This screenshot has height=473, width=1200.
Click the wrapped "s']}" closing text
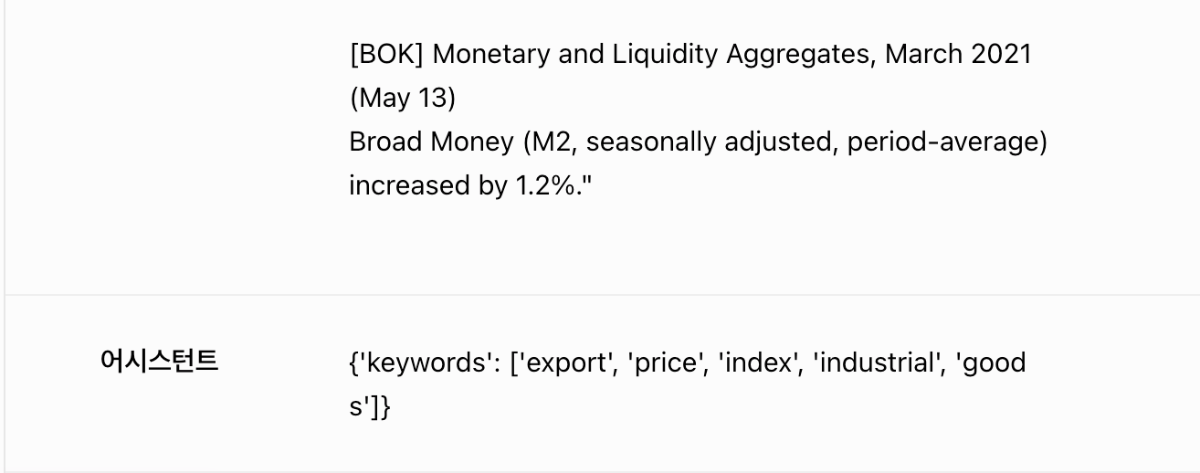click(369, 407)
